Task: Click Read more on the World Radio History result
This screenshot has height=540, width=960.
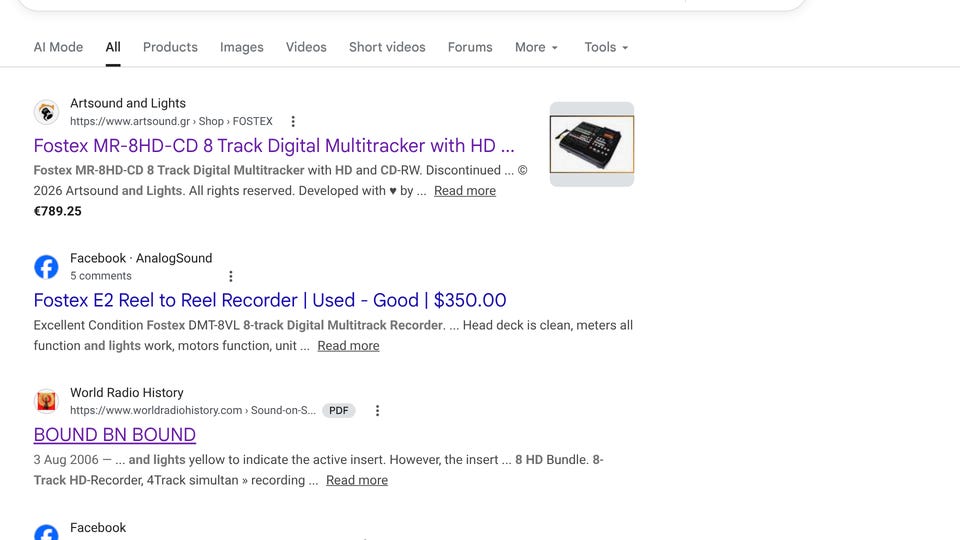Action: coord(357,481)
